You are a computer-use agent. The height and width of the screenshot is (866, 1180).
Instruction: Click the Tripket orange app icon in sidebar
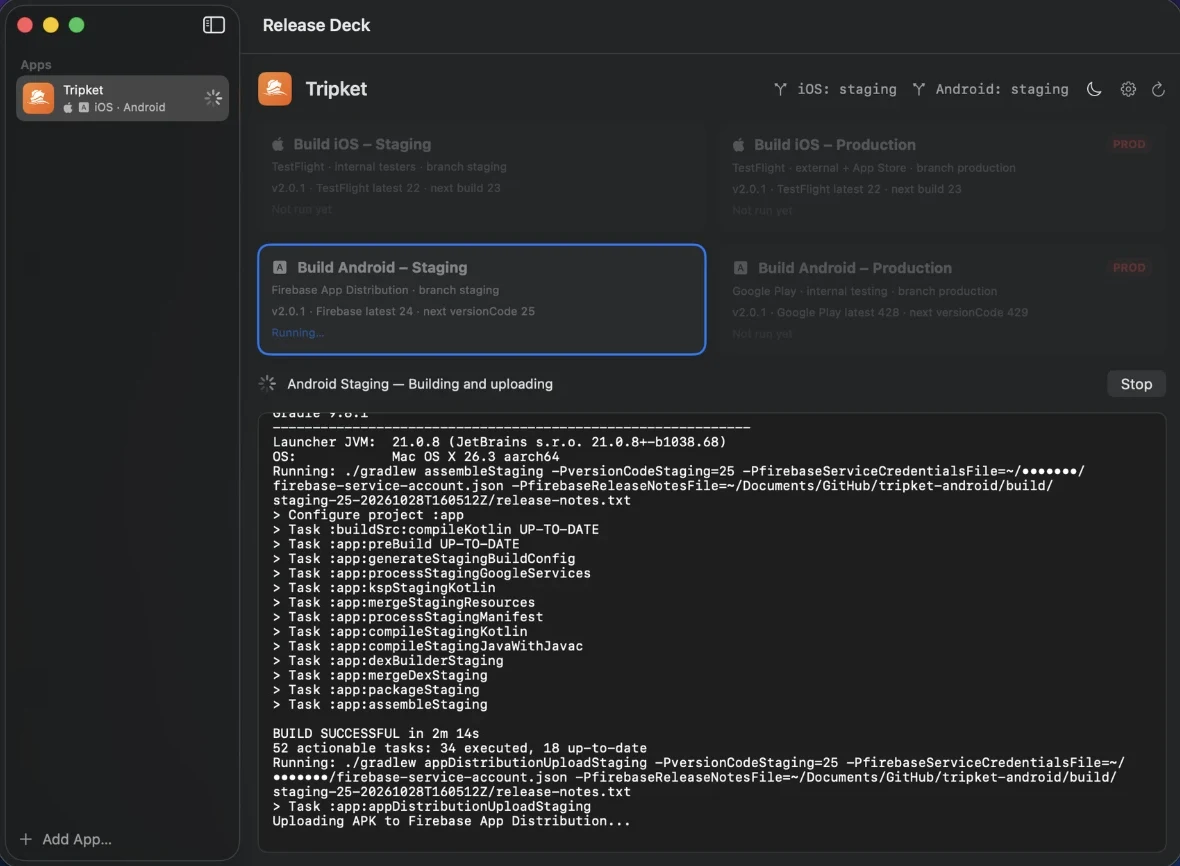(38, 98)
